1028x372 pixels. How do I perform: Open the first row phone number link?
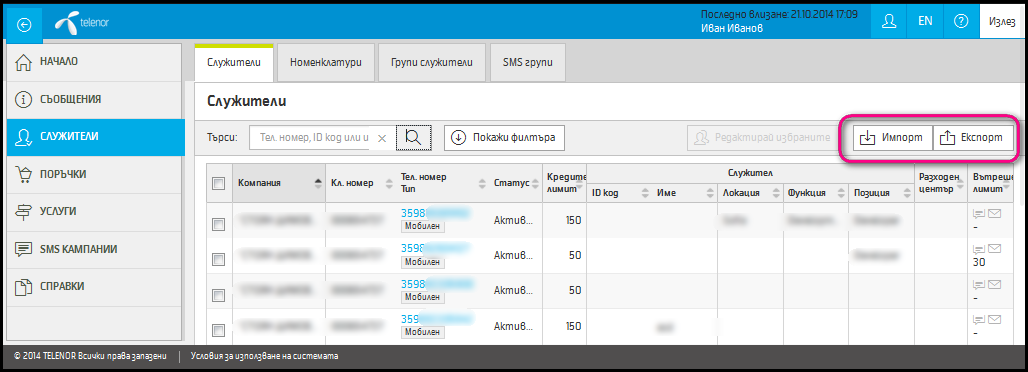(x=436, y=213)
